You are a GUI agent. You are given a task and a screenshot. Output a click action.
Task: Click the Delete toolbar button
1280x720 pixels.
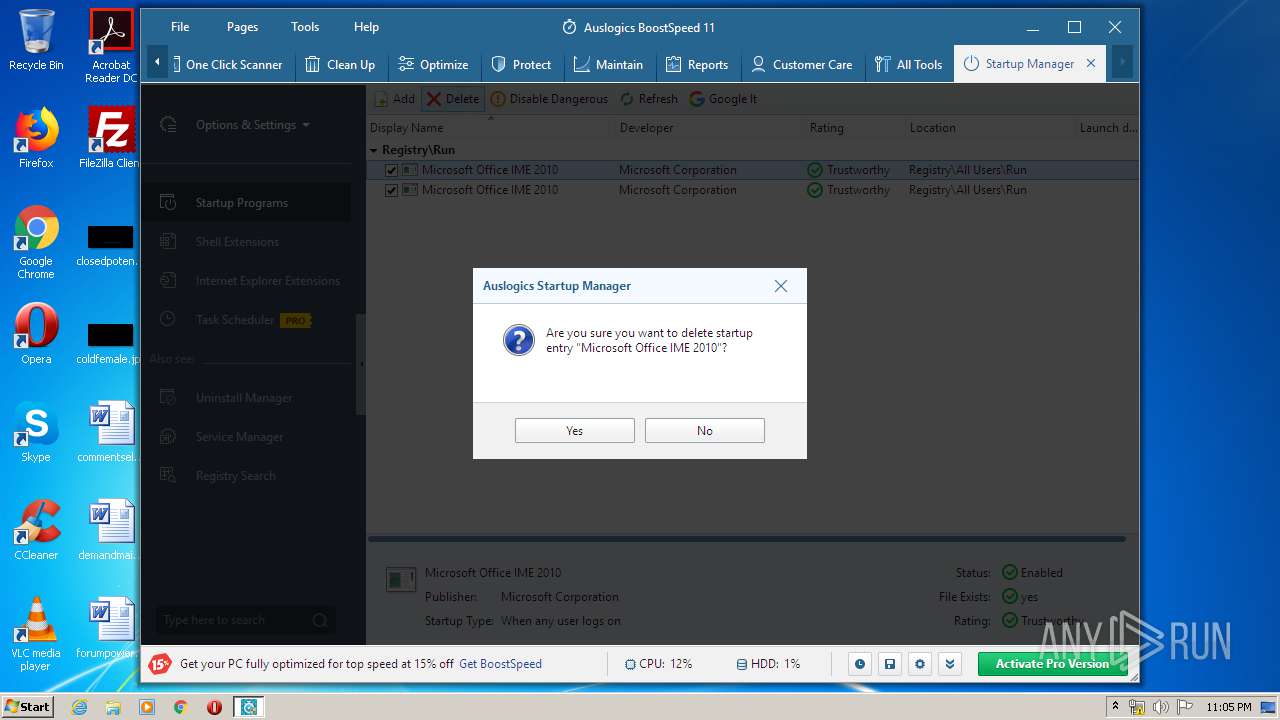tap(453, 99)
